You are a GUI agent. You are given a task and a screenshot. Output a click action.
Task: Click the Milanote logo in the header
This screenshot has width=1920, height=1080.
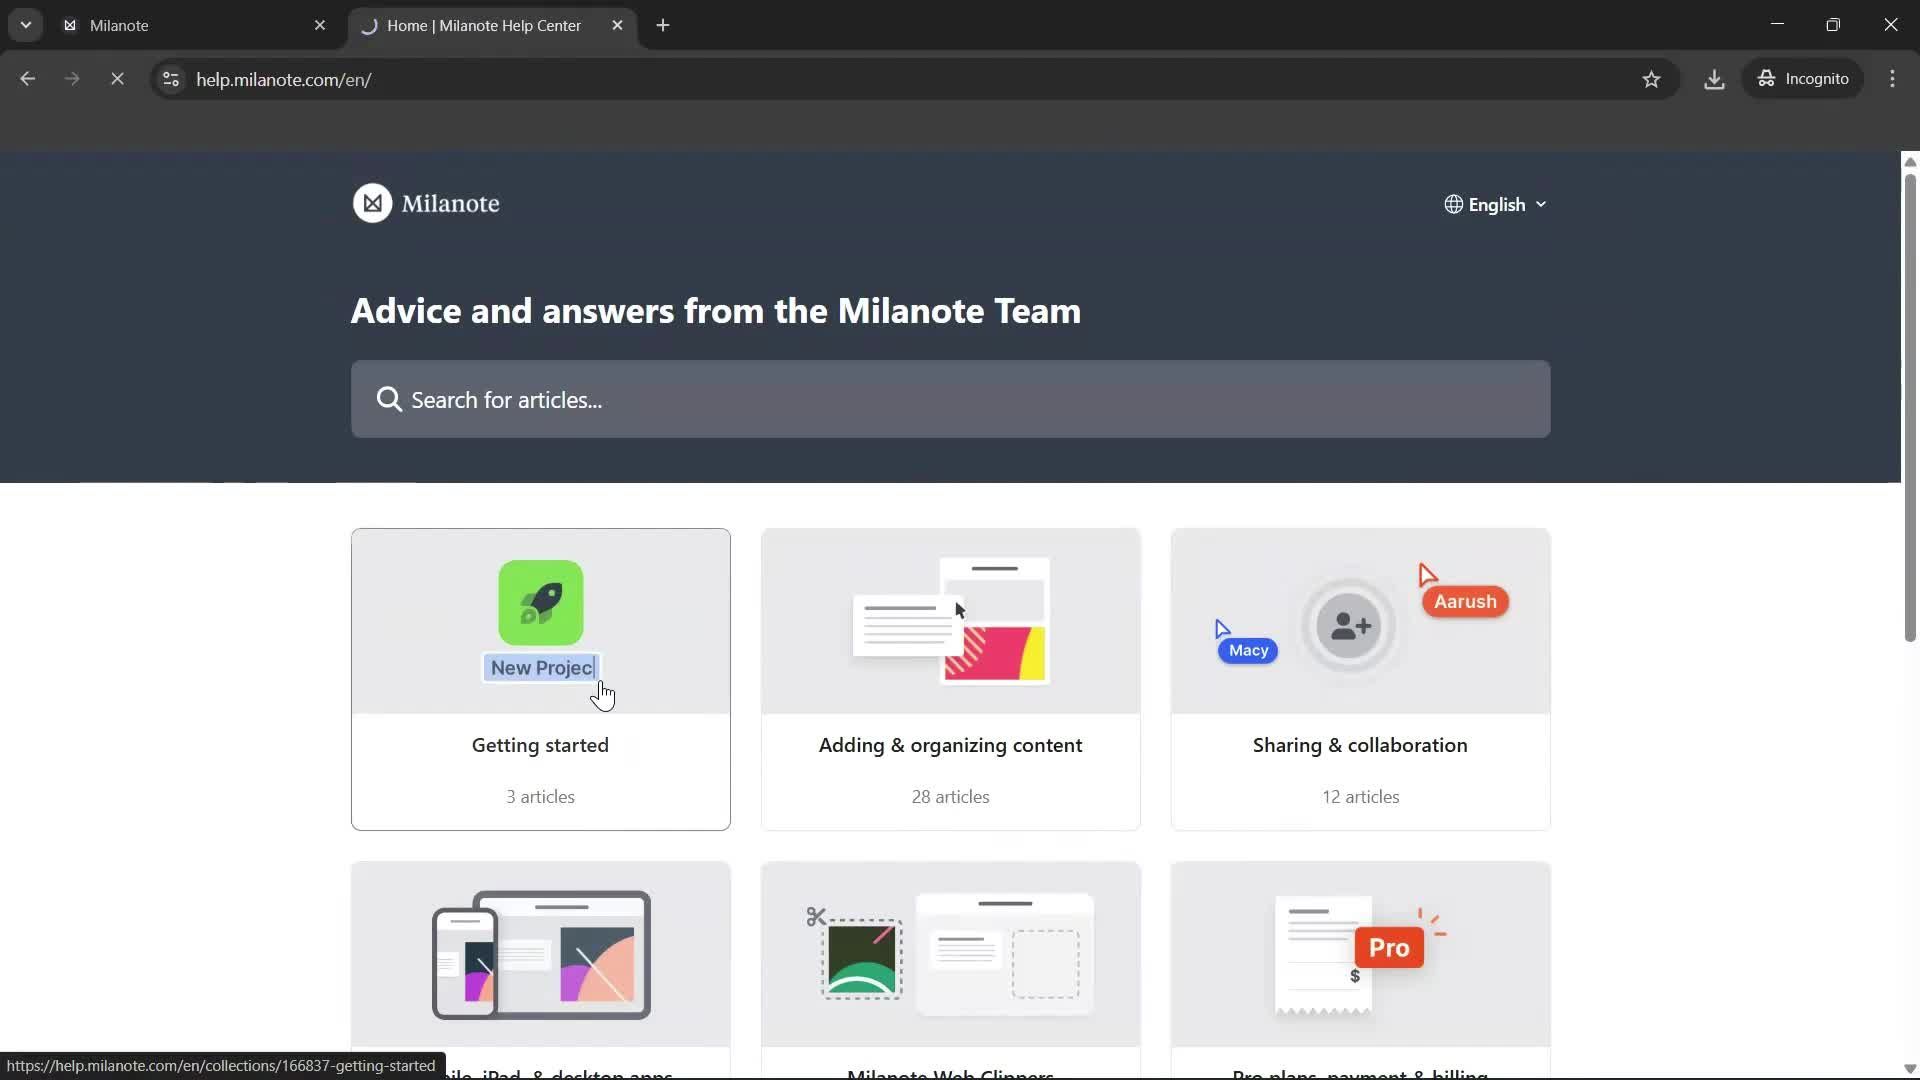425,203
